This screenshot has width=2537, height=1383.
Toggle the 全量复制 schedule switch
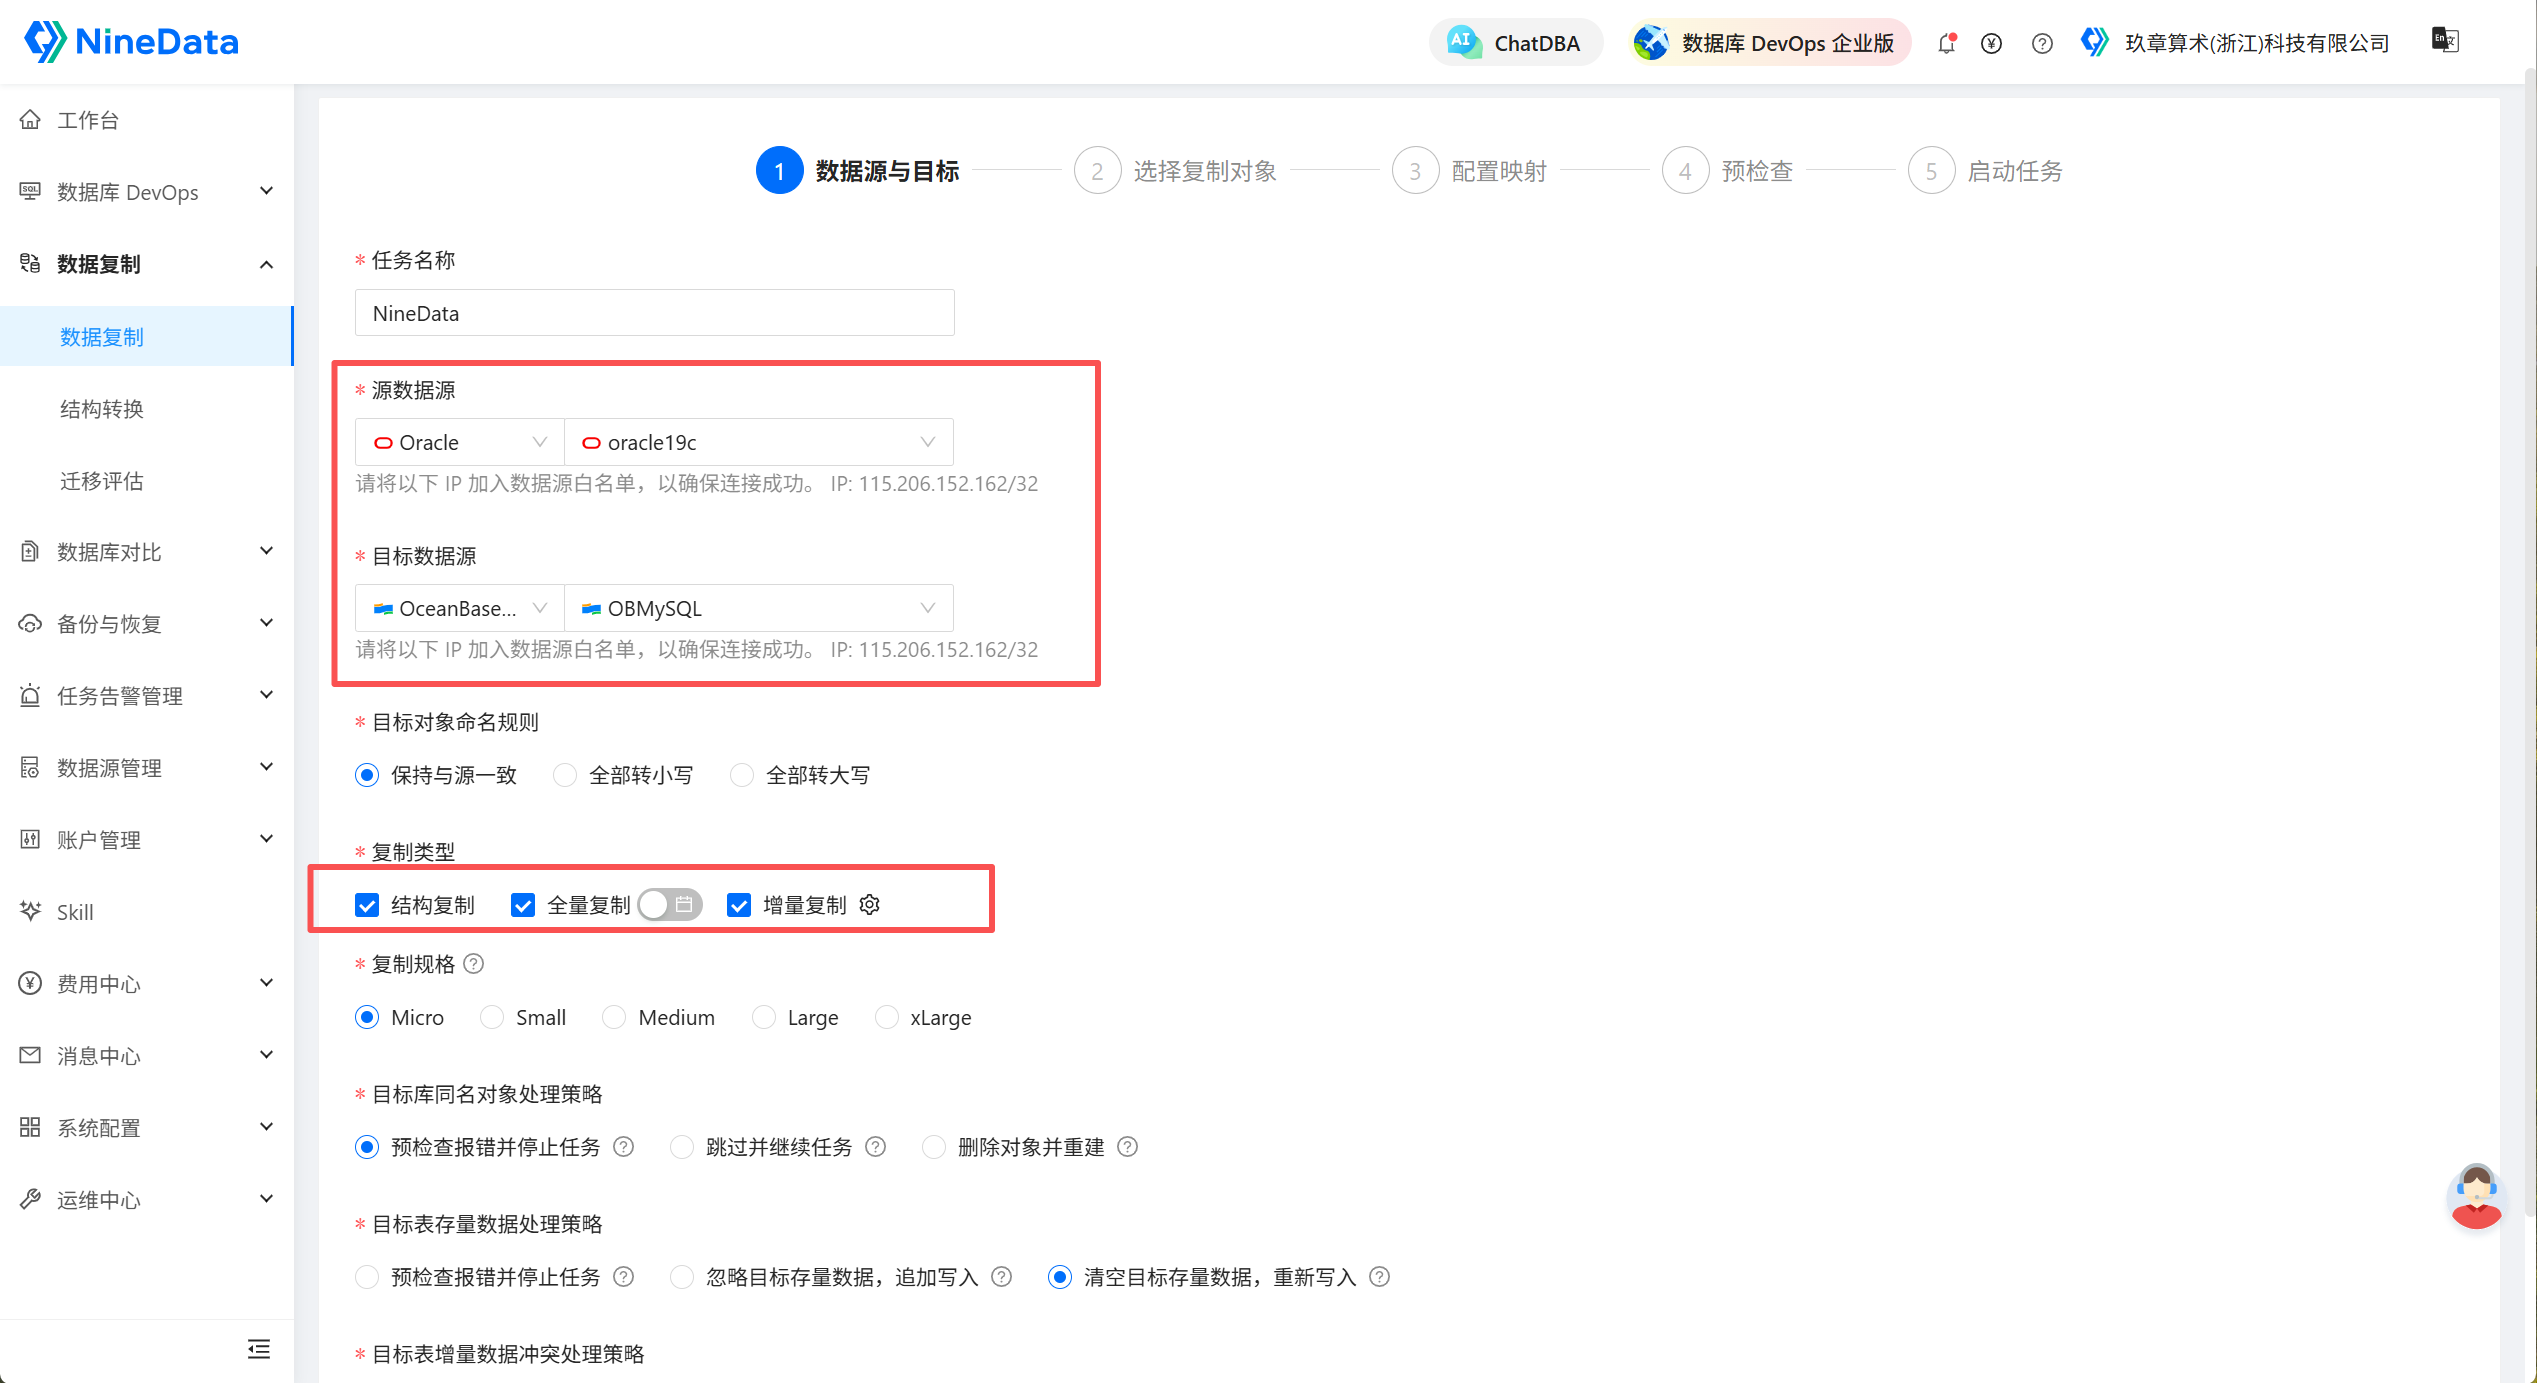(x=670, y=904)
